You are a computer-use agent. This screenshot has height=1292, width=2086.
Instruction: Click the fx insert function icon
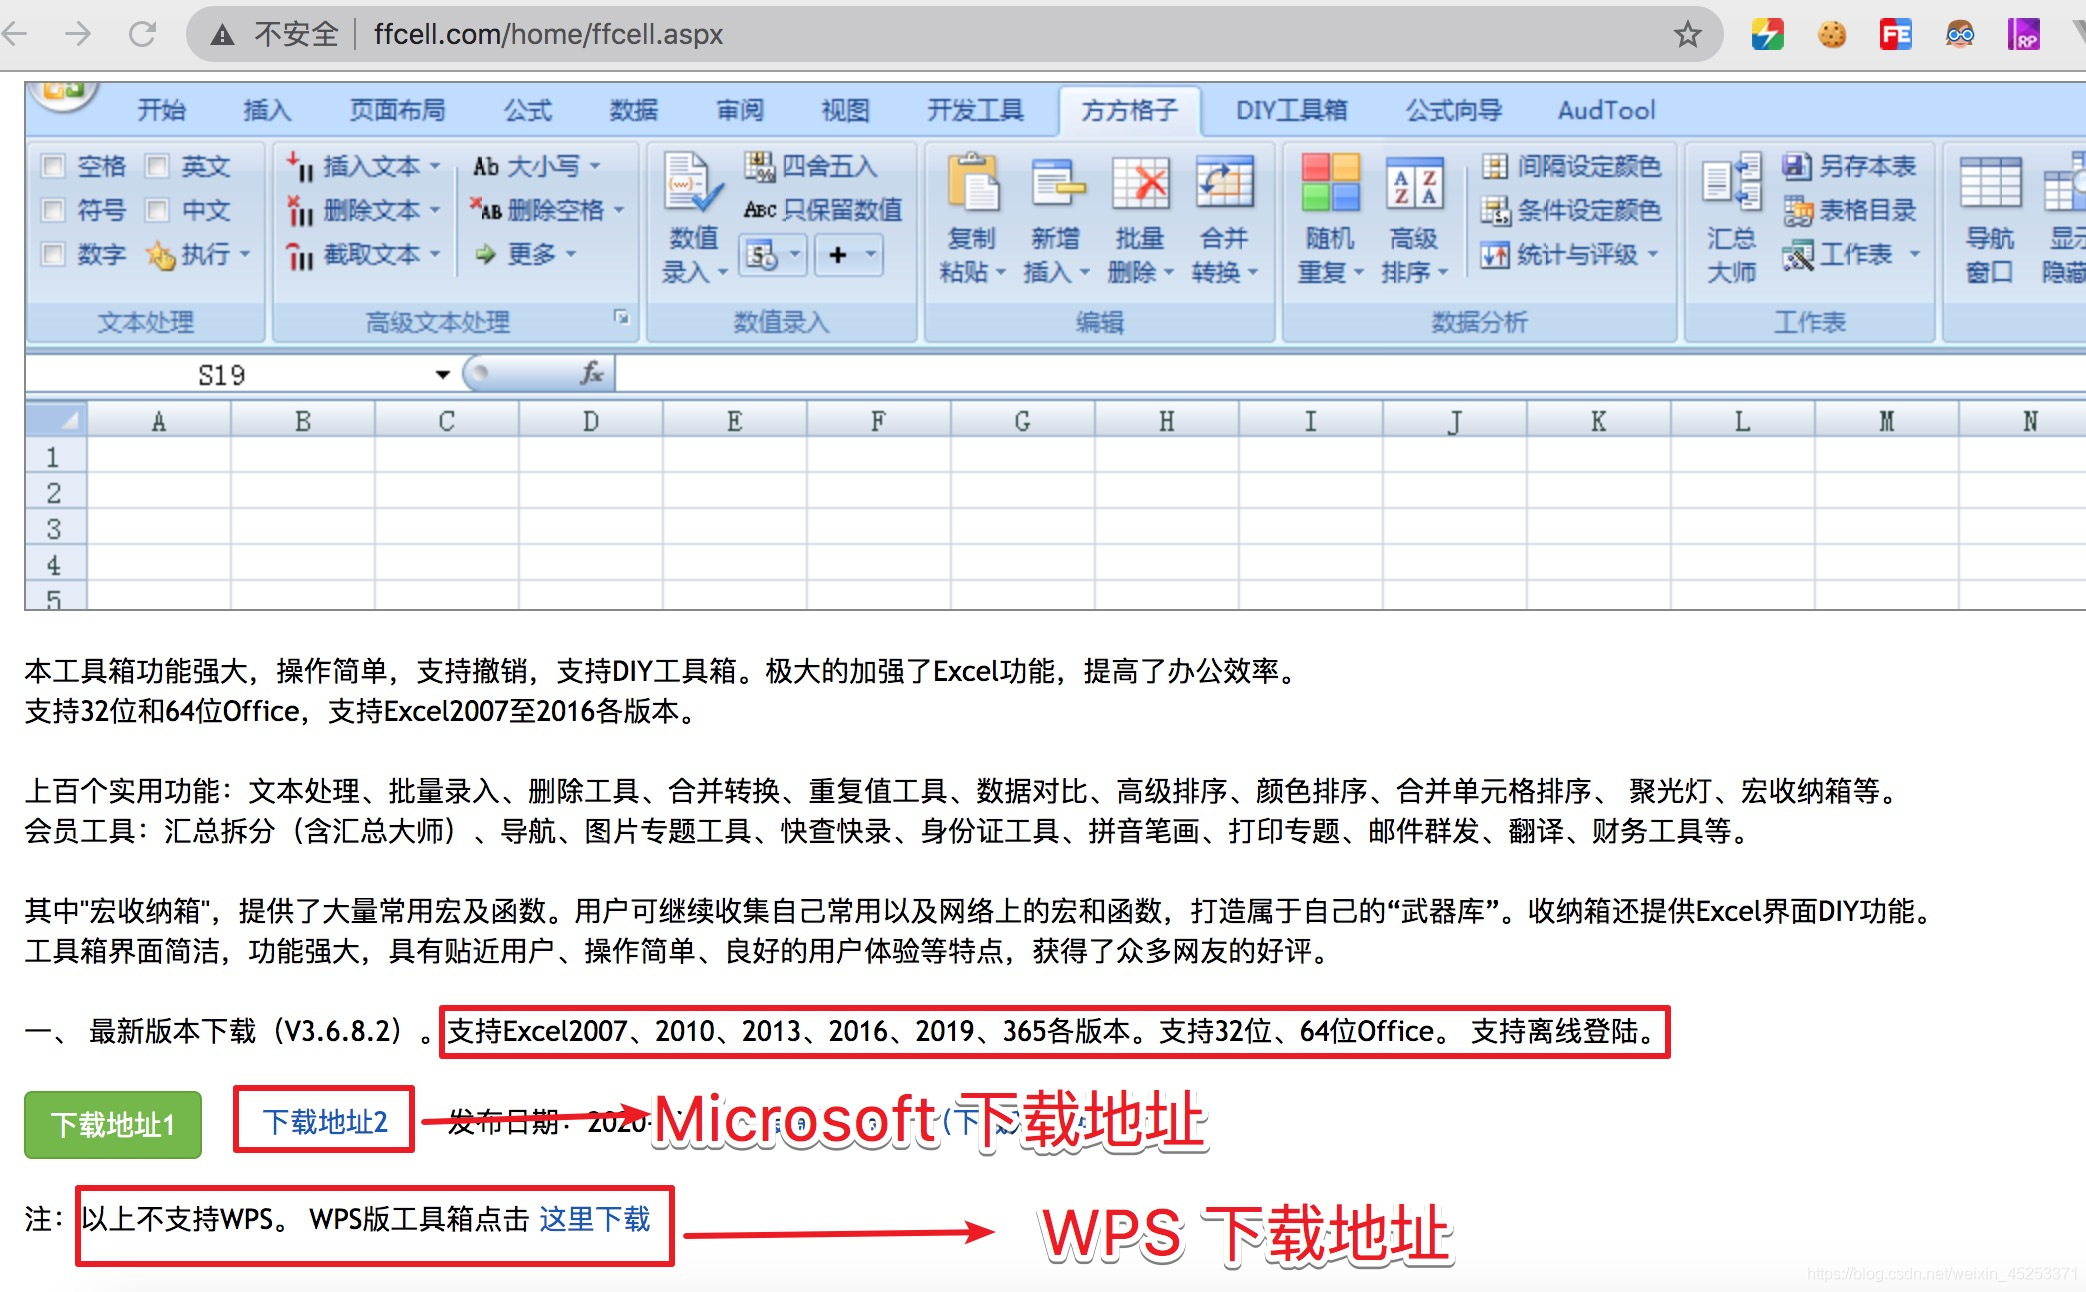pos(591,373)
